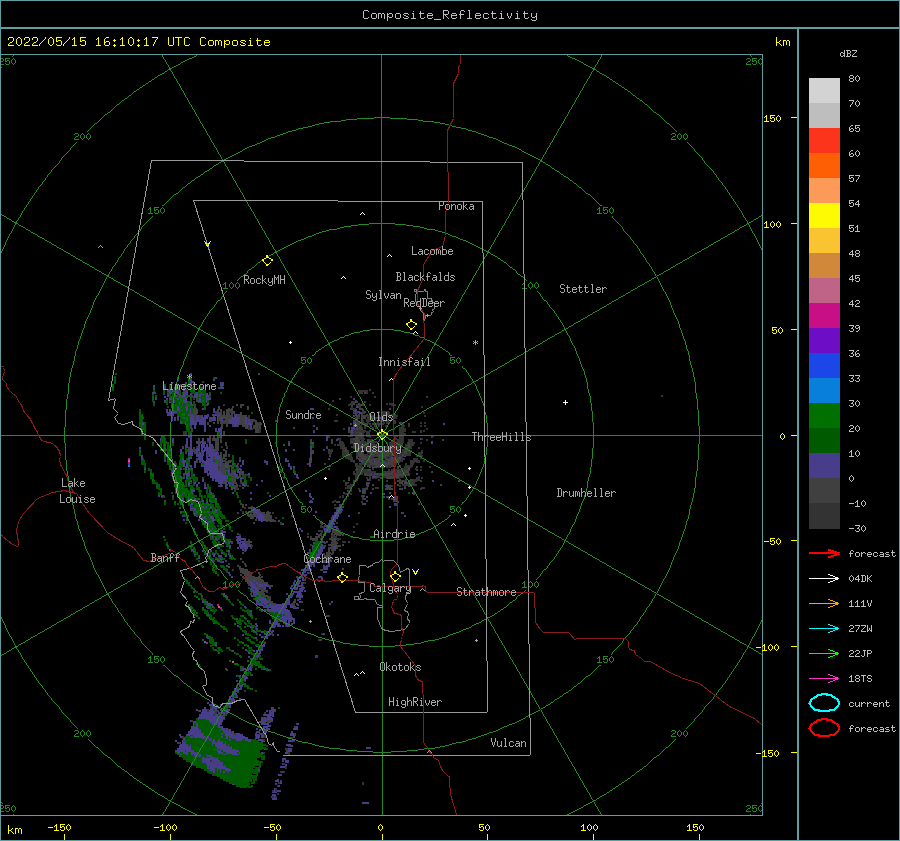Click the Composite_Reflectivity title text

tap(450, 15)
